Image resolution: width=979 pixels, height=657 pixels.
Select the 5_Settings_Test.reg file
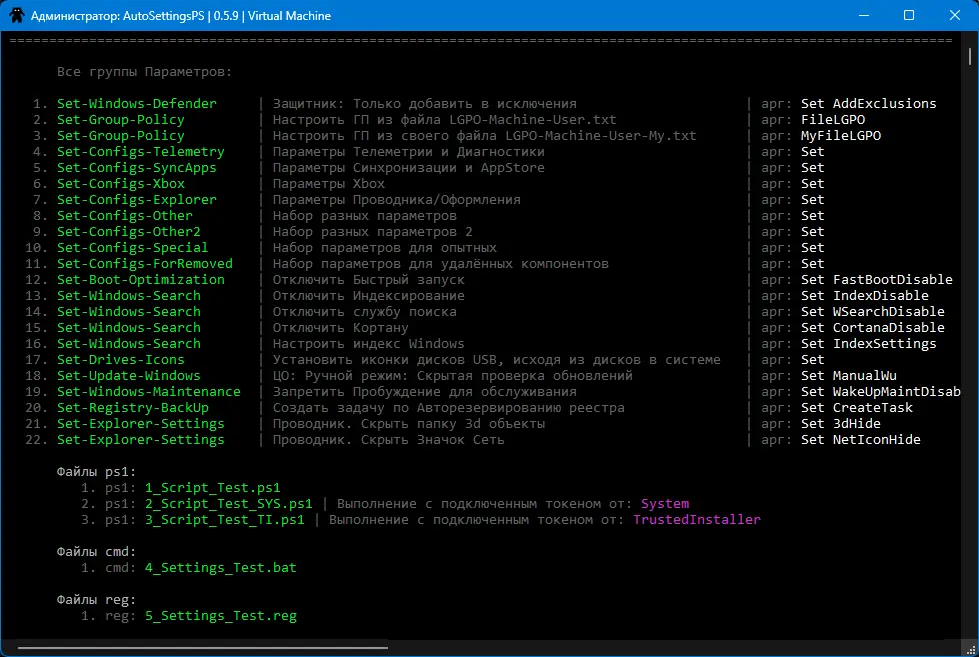point(220,616)
